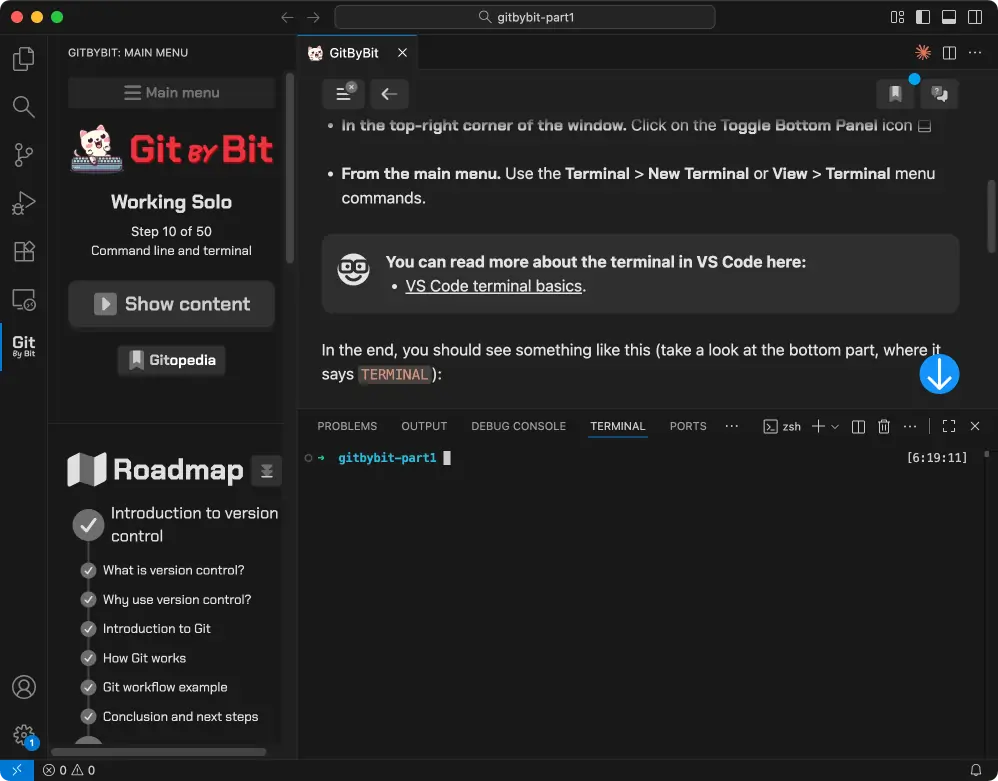The image size is (998, 781).
Task: Toggle the bottom panel layout icon
Action: pos(948,17)
